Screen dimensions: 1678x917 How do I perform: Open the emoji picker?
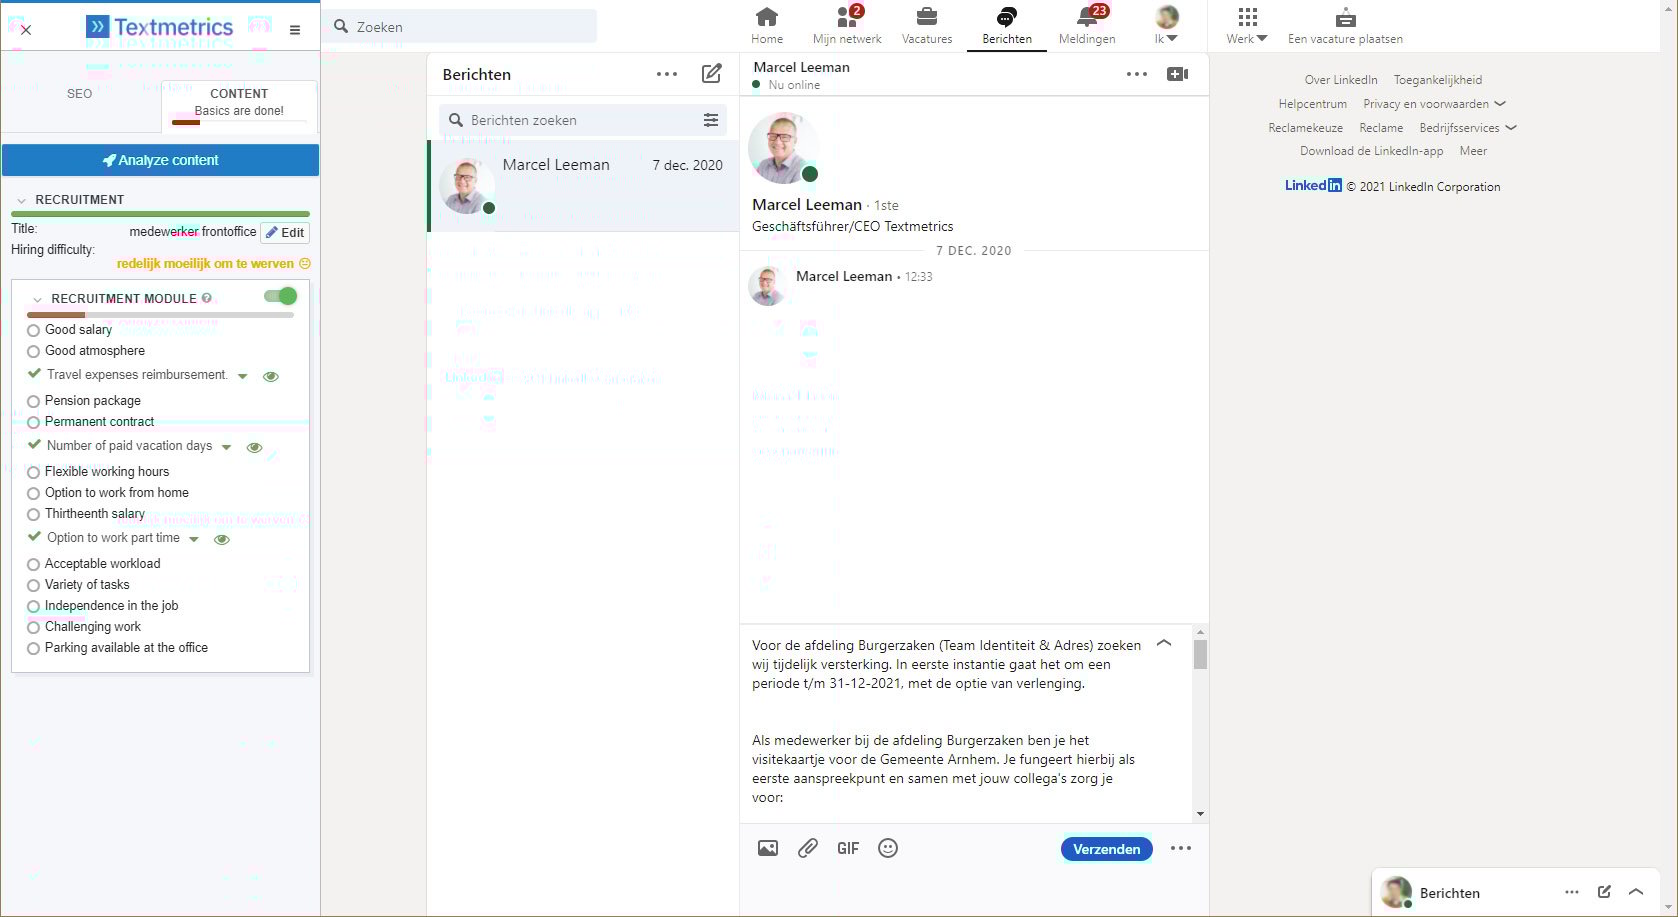click(x=888, y=848)
